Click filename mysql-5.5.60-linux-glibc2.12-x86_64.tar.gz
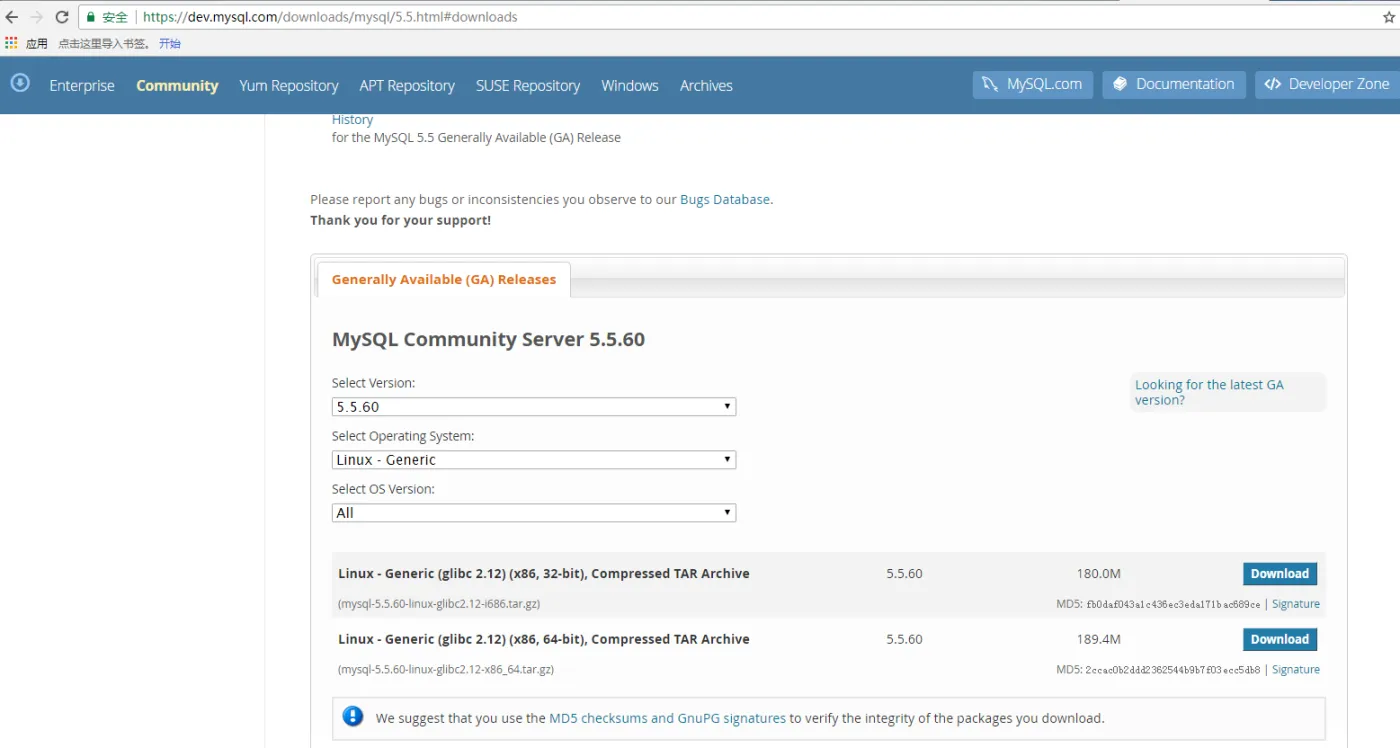1400x748 pixels. [x=446, y=670]
